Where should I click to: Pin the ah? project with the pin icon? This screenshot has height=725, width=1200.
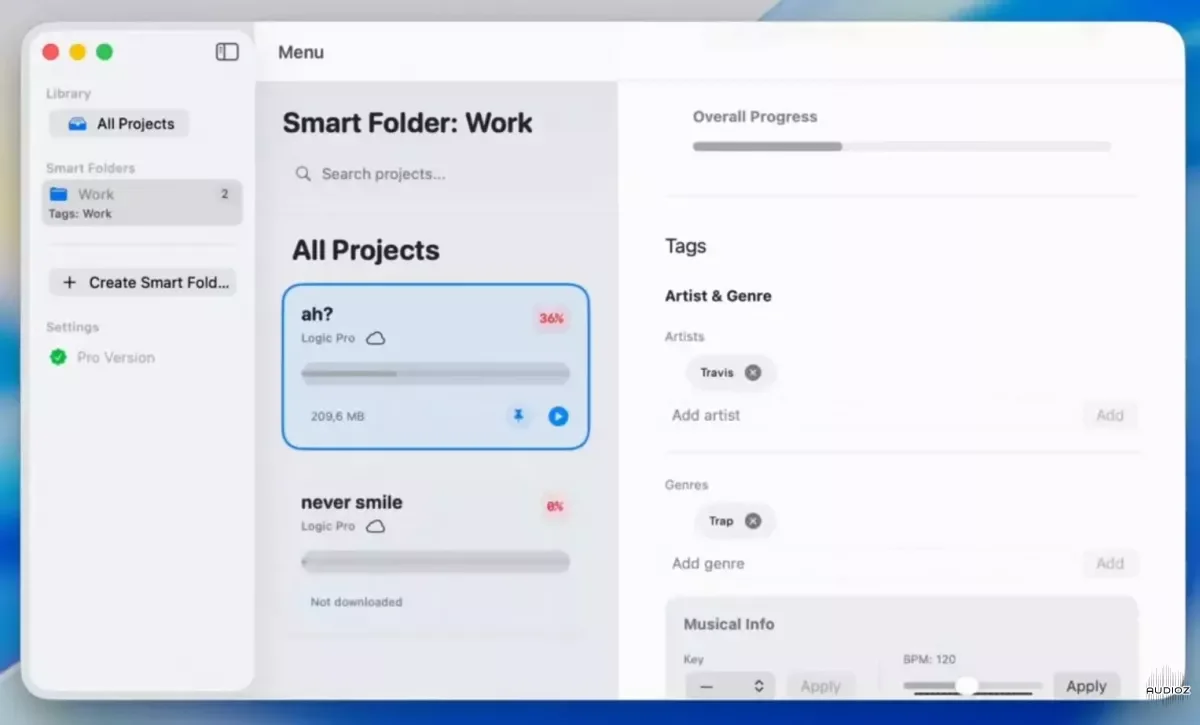click(518, 415)
